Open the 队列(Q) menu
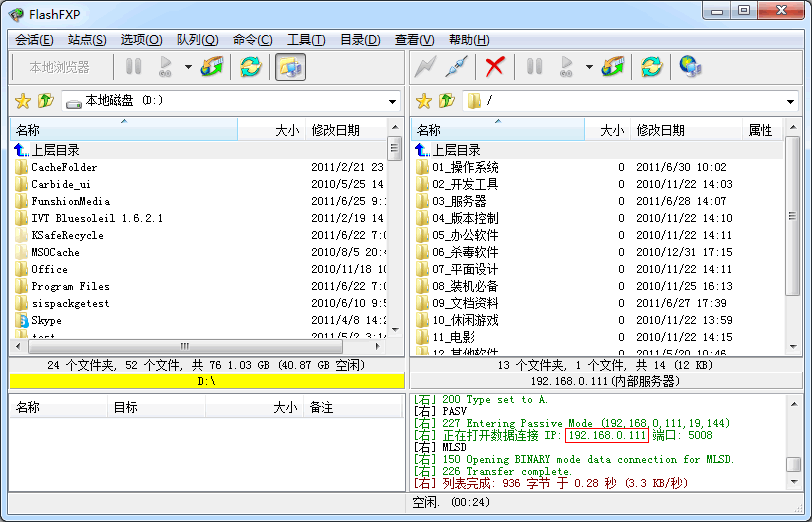 coord(197,40)
